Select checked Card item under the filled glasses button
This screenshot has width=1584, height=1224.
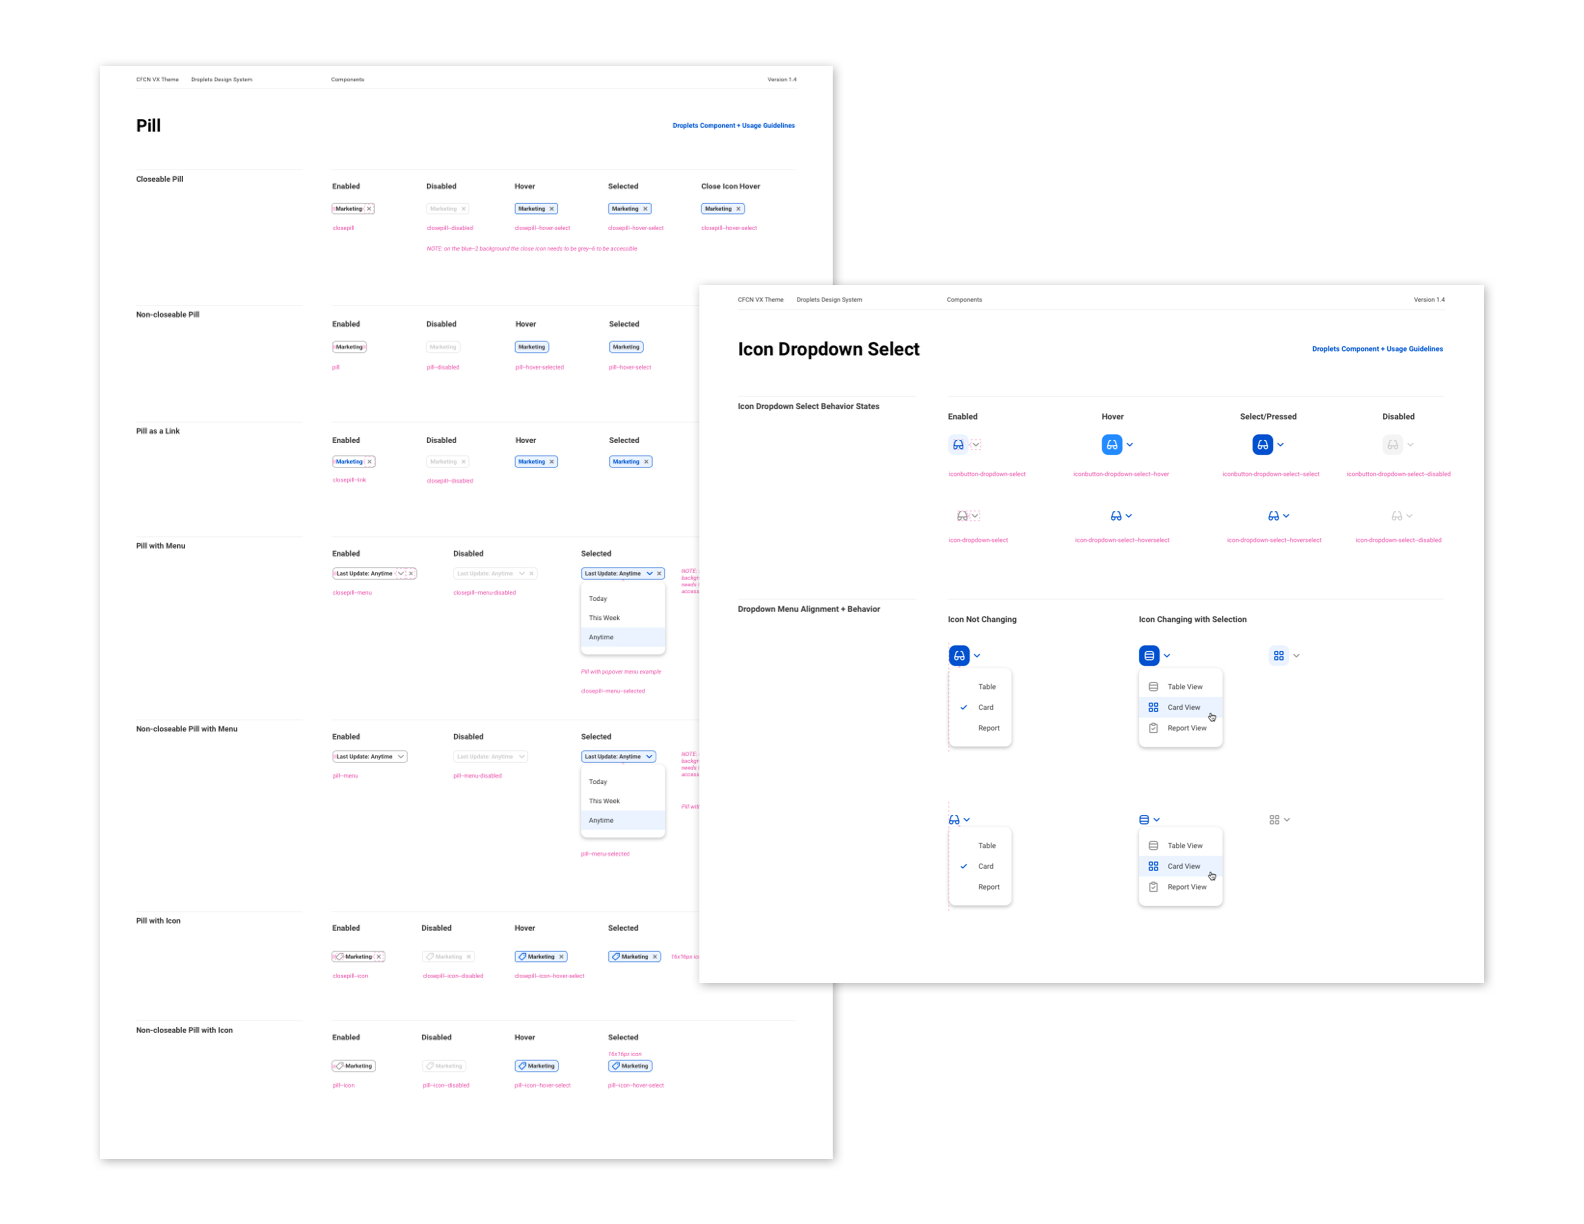(x=981, y=707)
